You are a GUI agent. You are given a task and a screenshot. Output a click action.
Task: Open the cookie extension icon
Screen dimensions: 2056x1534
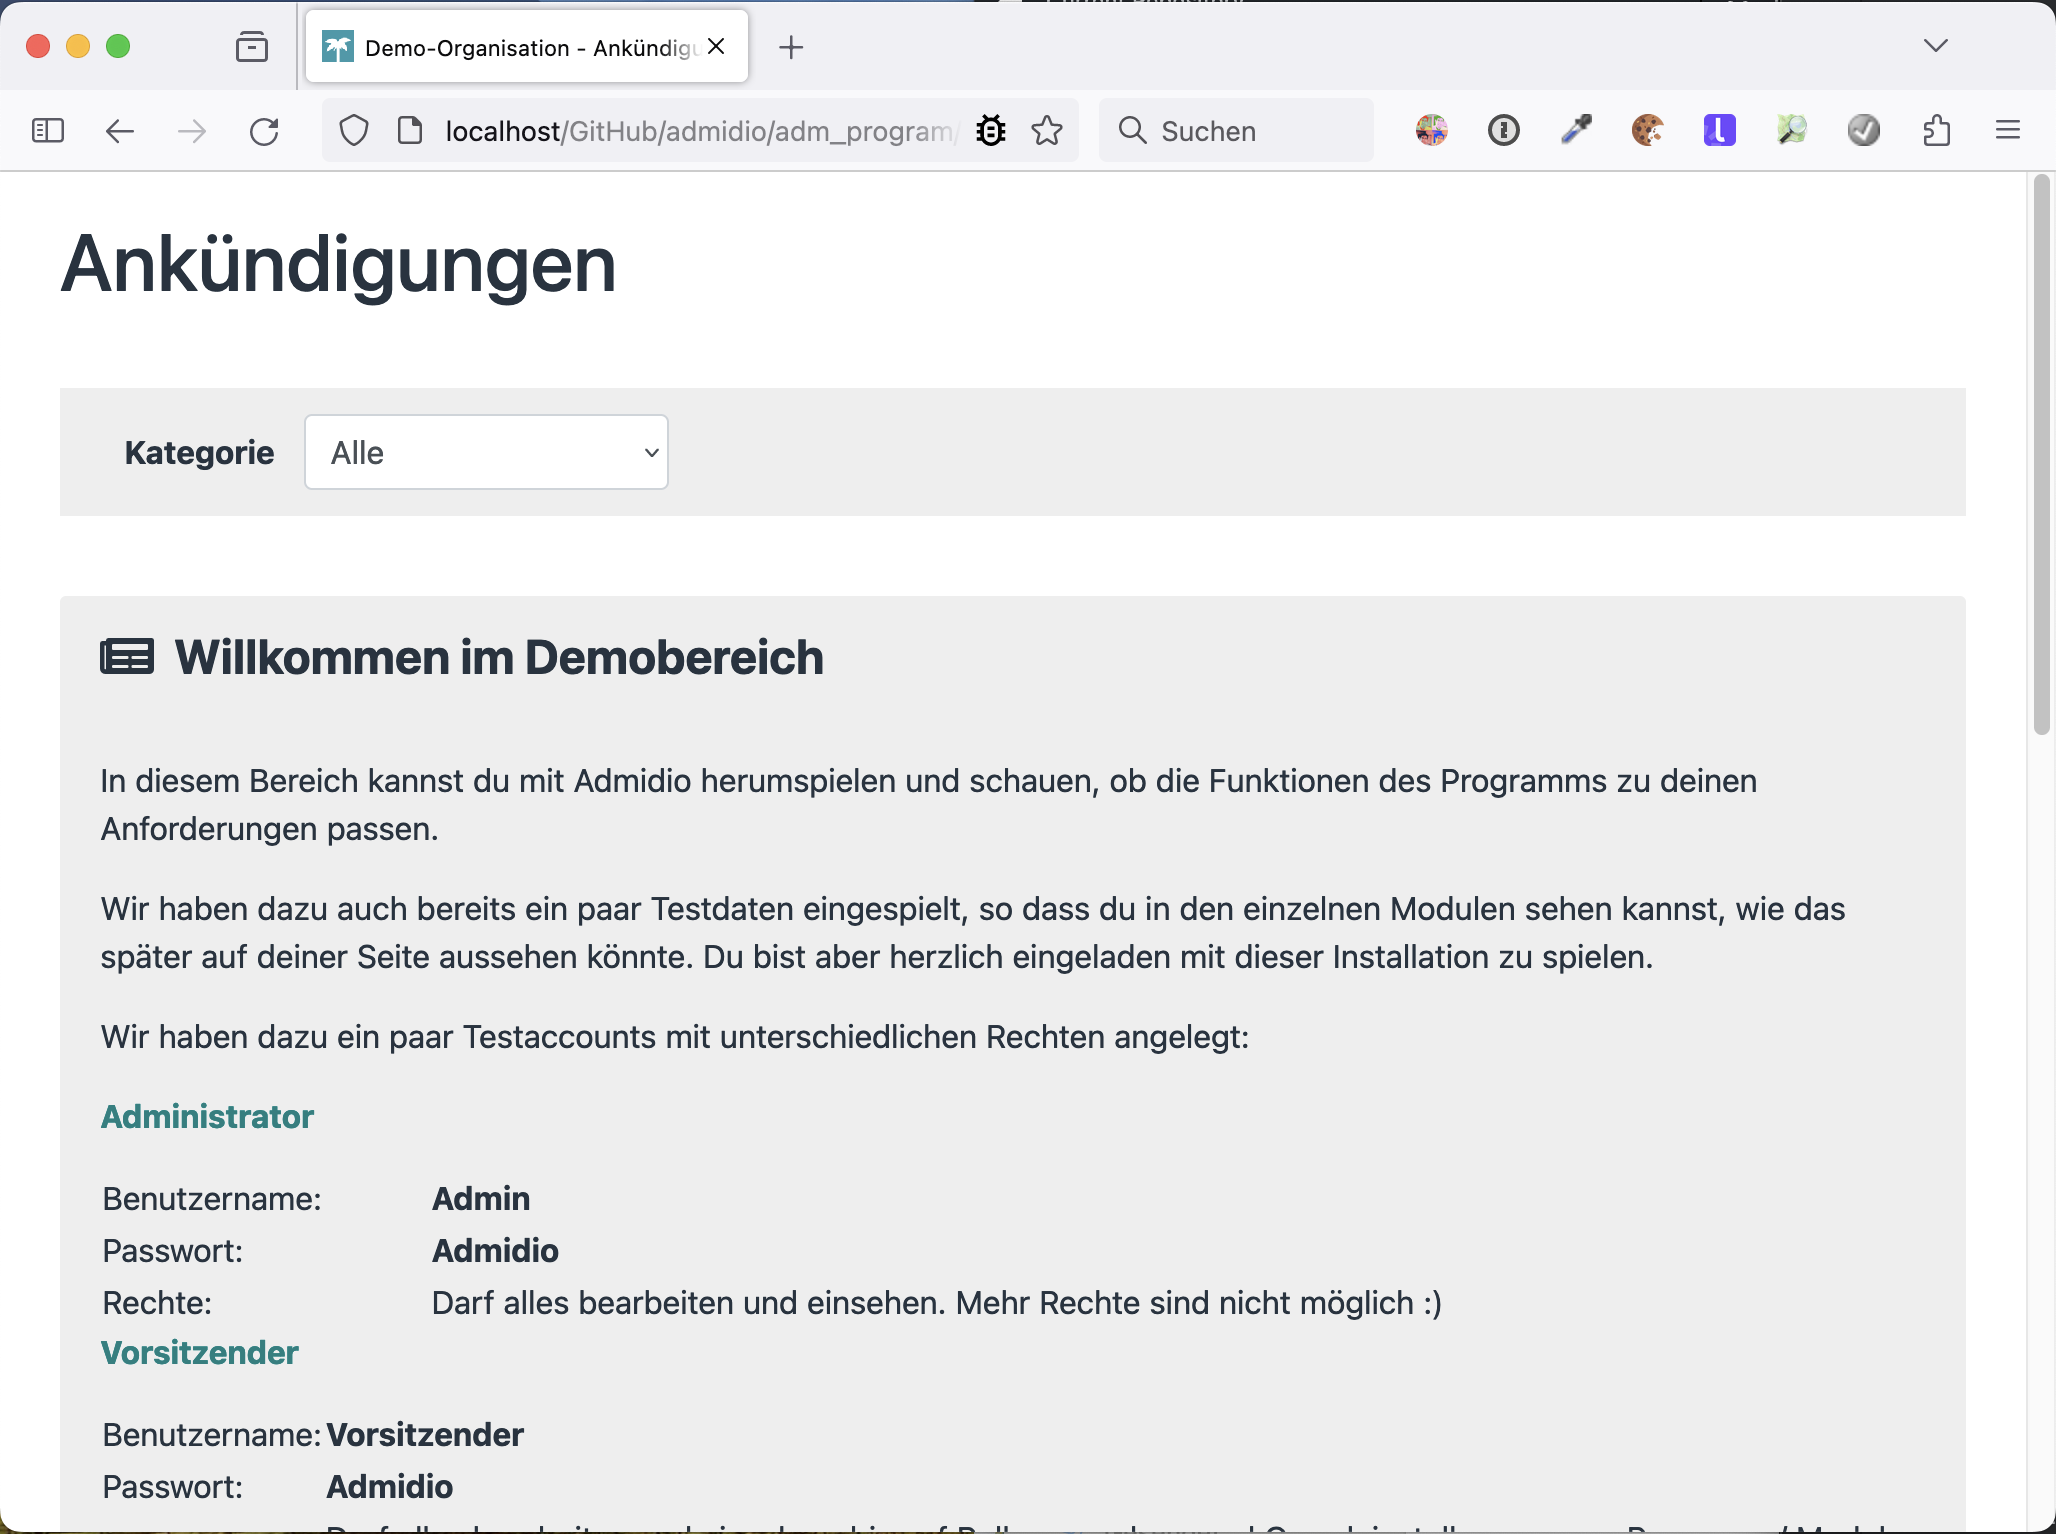point(1647,130)
